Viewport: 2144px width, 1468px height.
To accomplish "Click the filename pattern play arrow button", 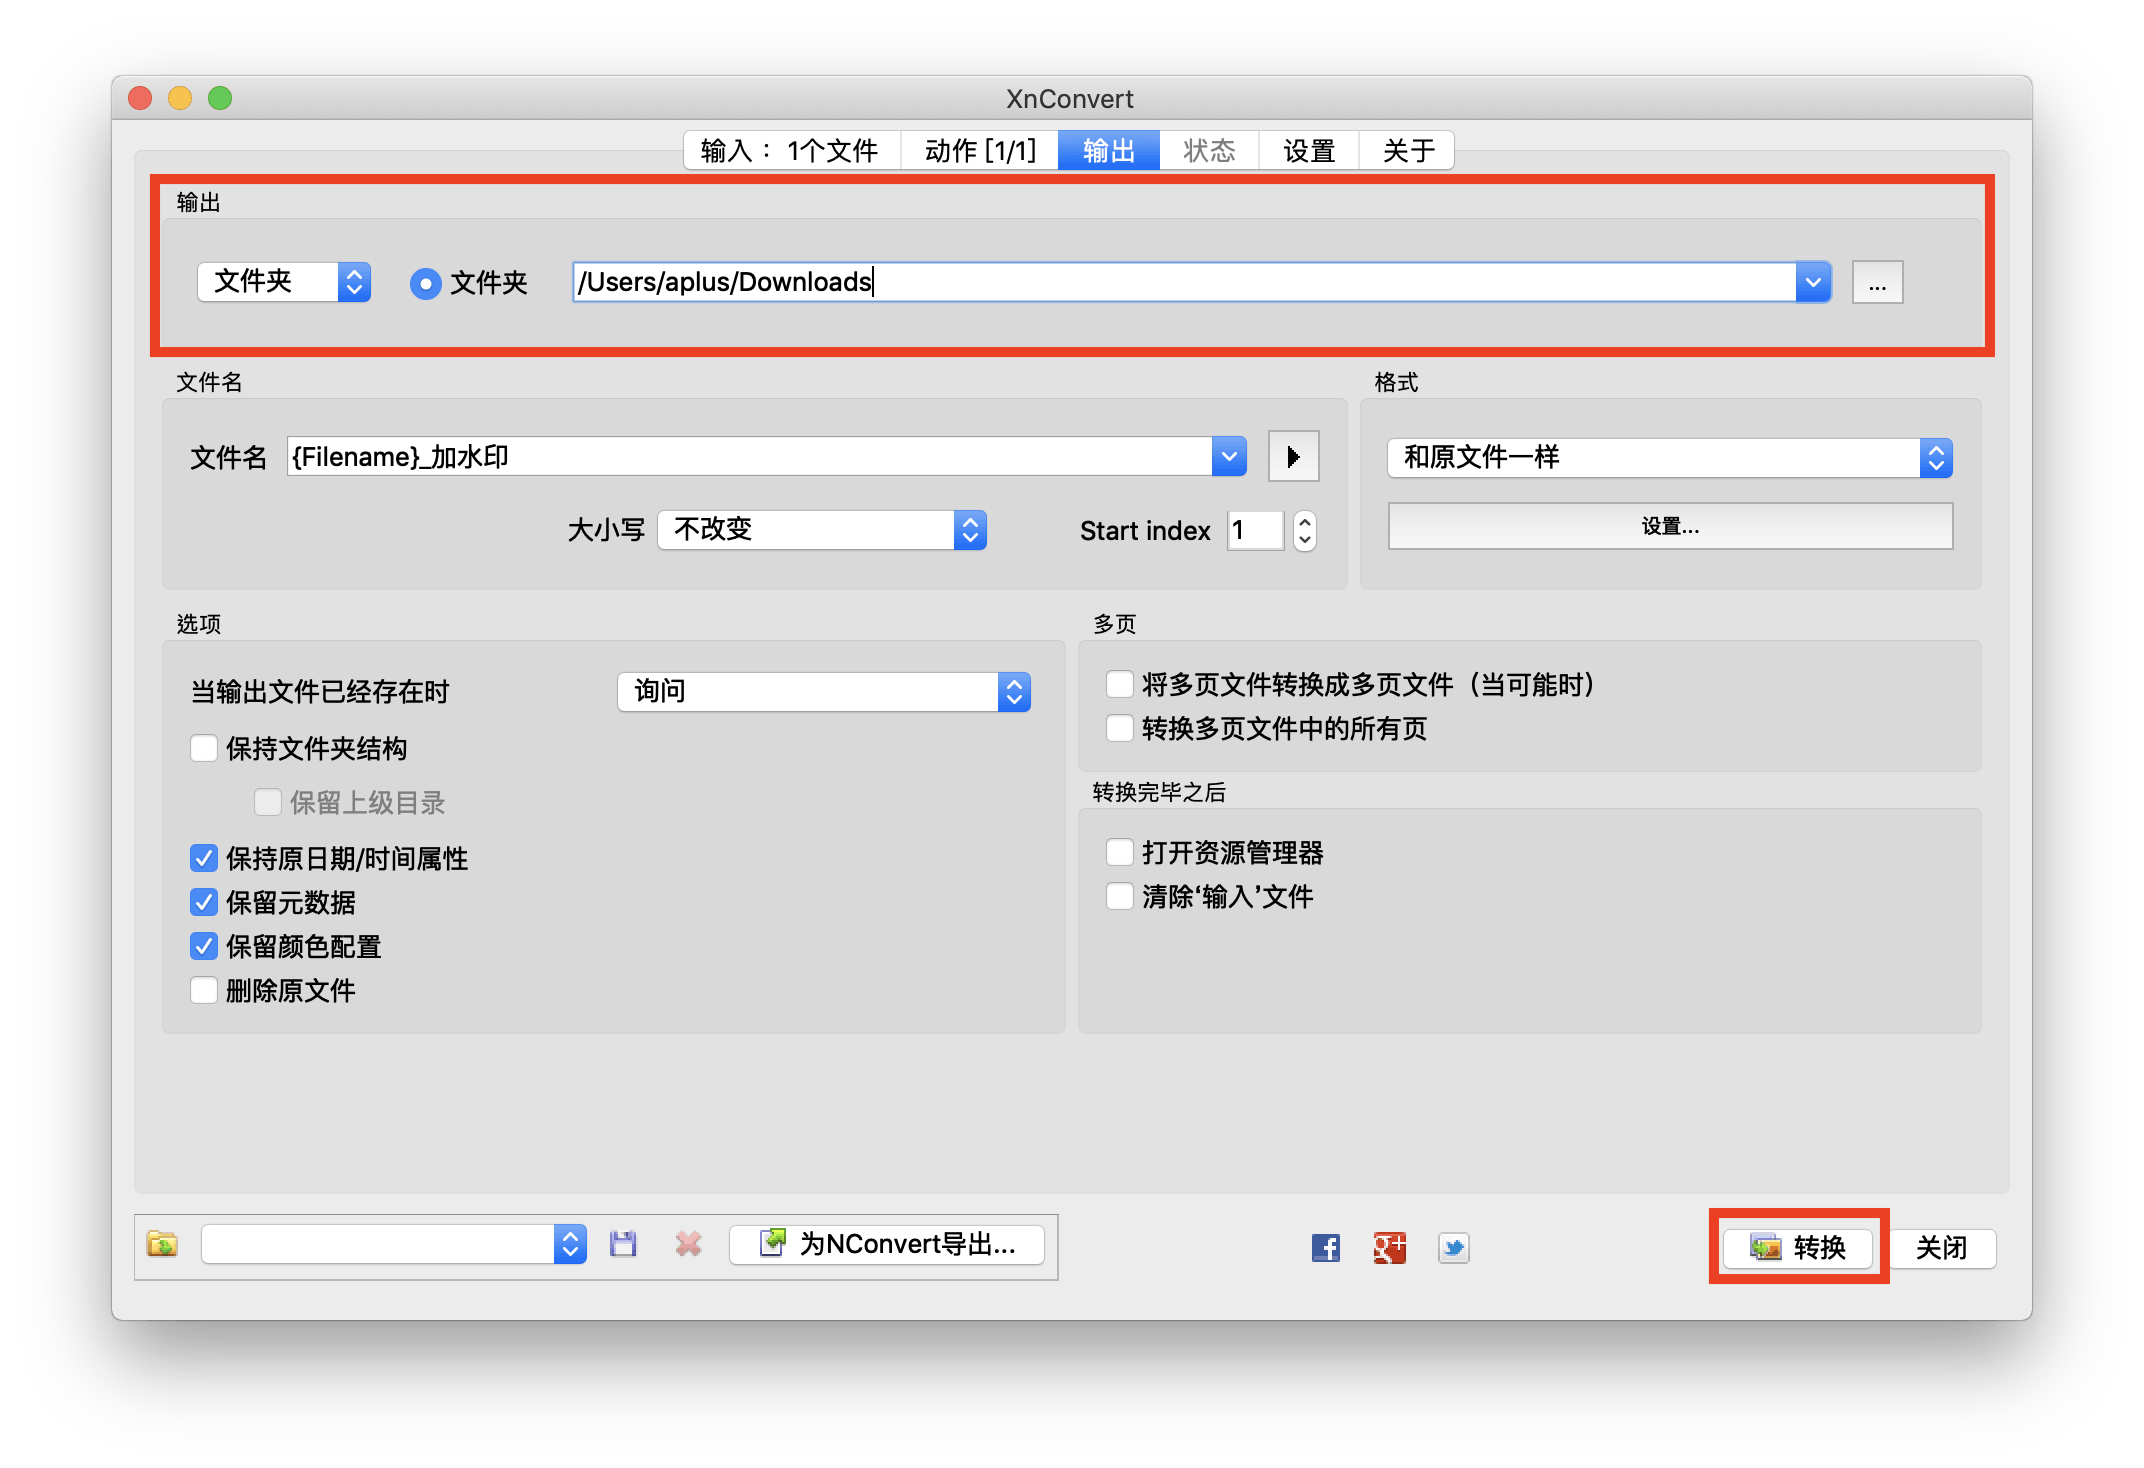I will click(1294, 457).
